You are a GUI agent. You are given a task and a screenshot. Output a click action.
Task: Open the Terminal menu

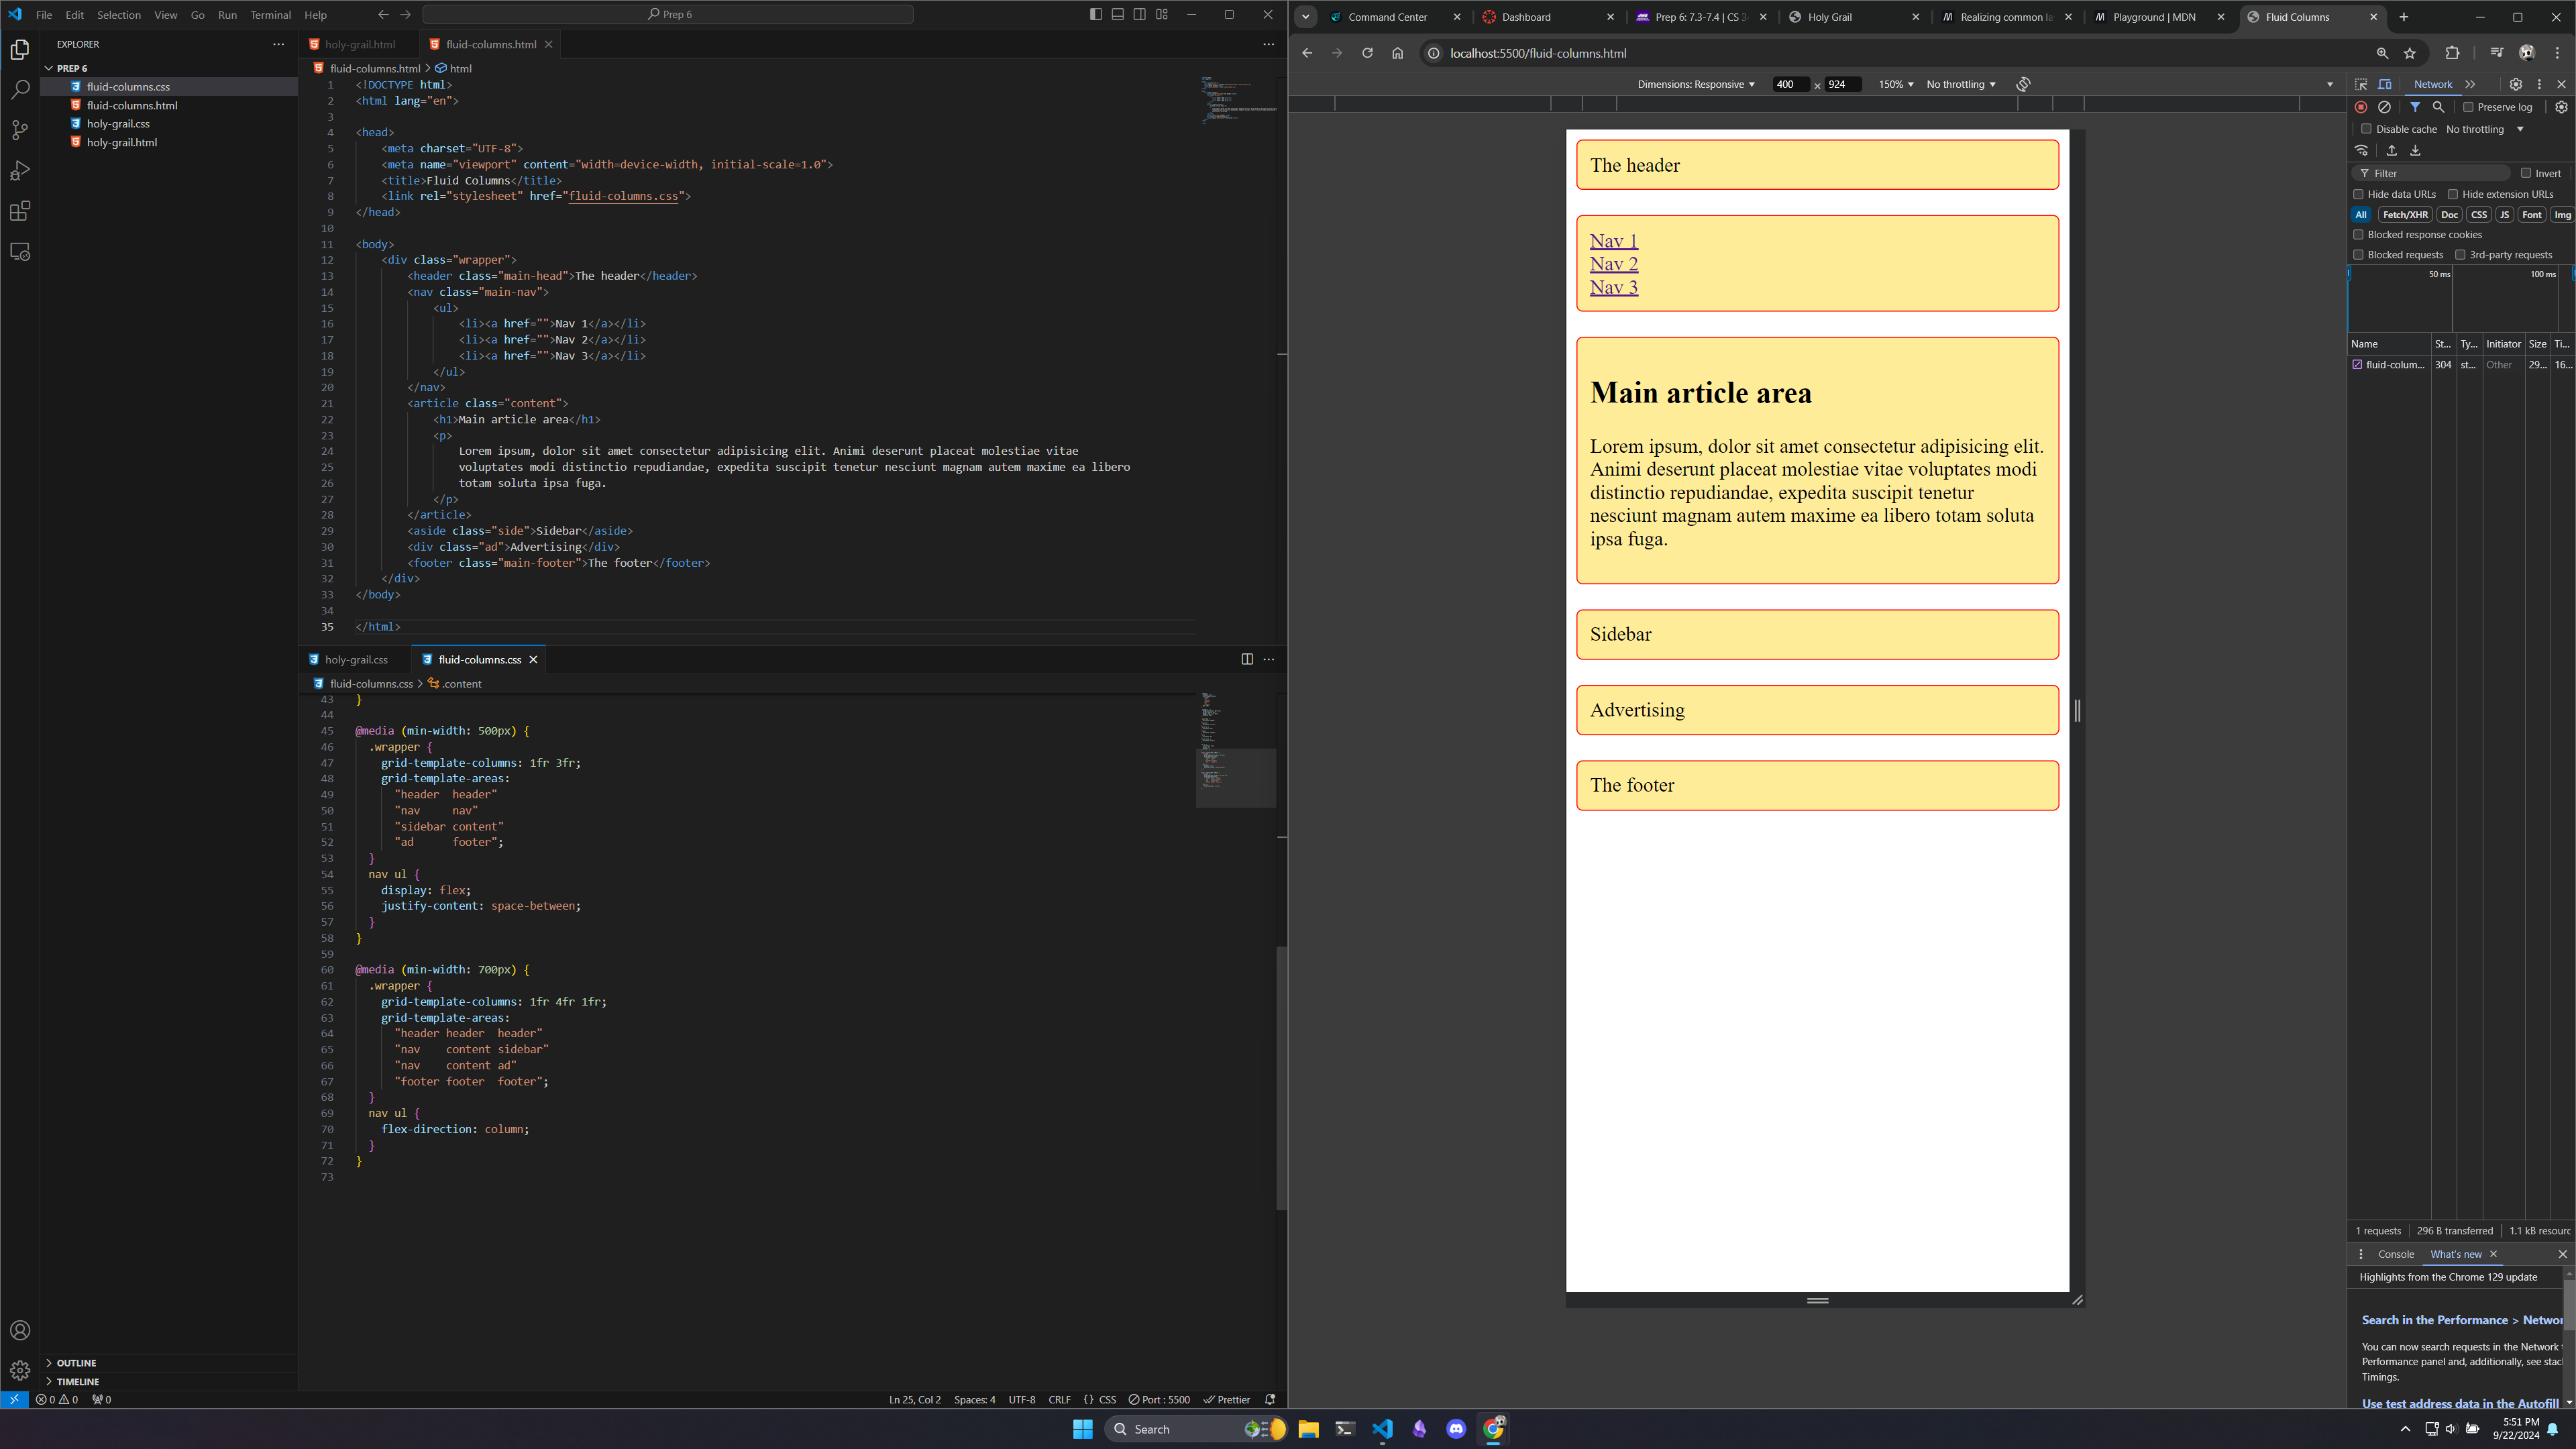click(270, 15)
